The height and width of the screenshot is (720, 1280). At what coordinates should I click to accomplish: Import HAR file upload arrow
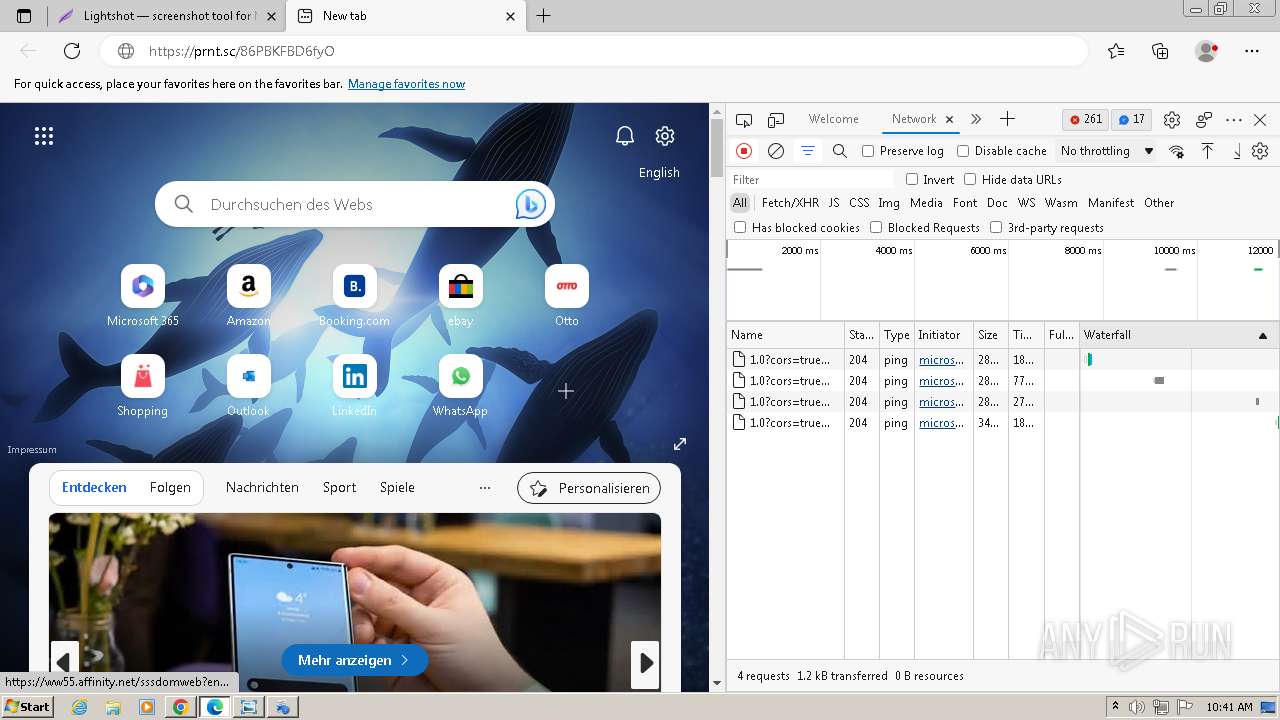1207,151
